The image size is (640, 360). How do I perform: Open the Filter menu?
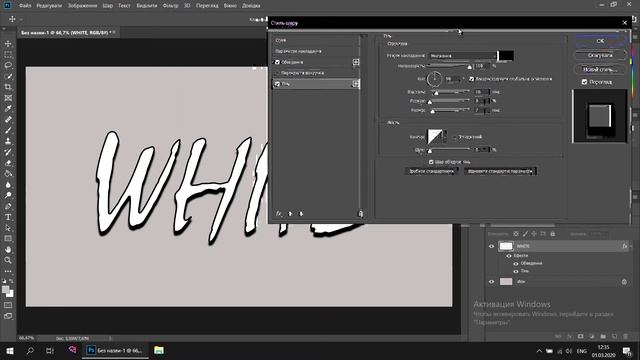170,6
